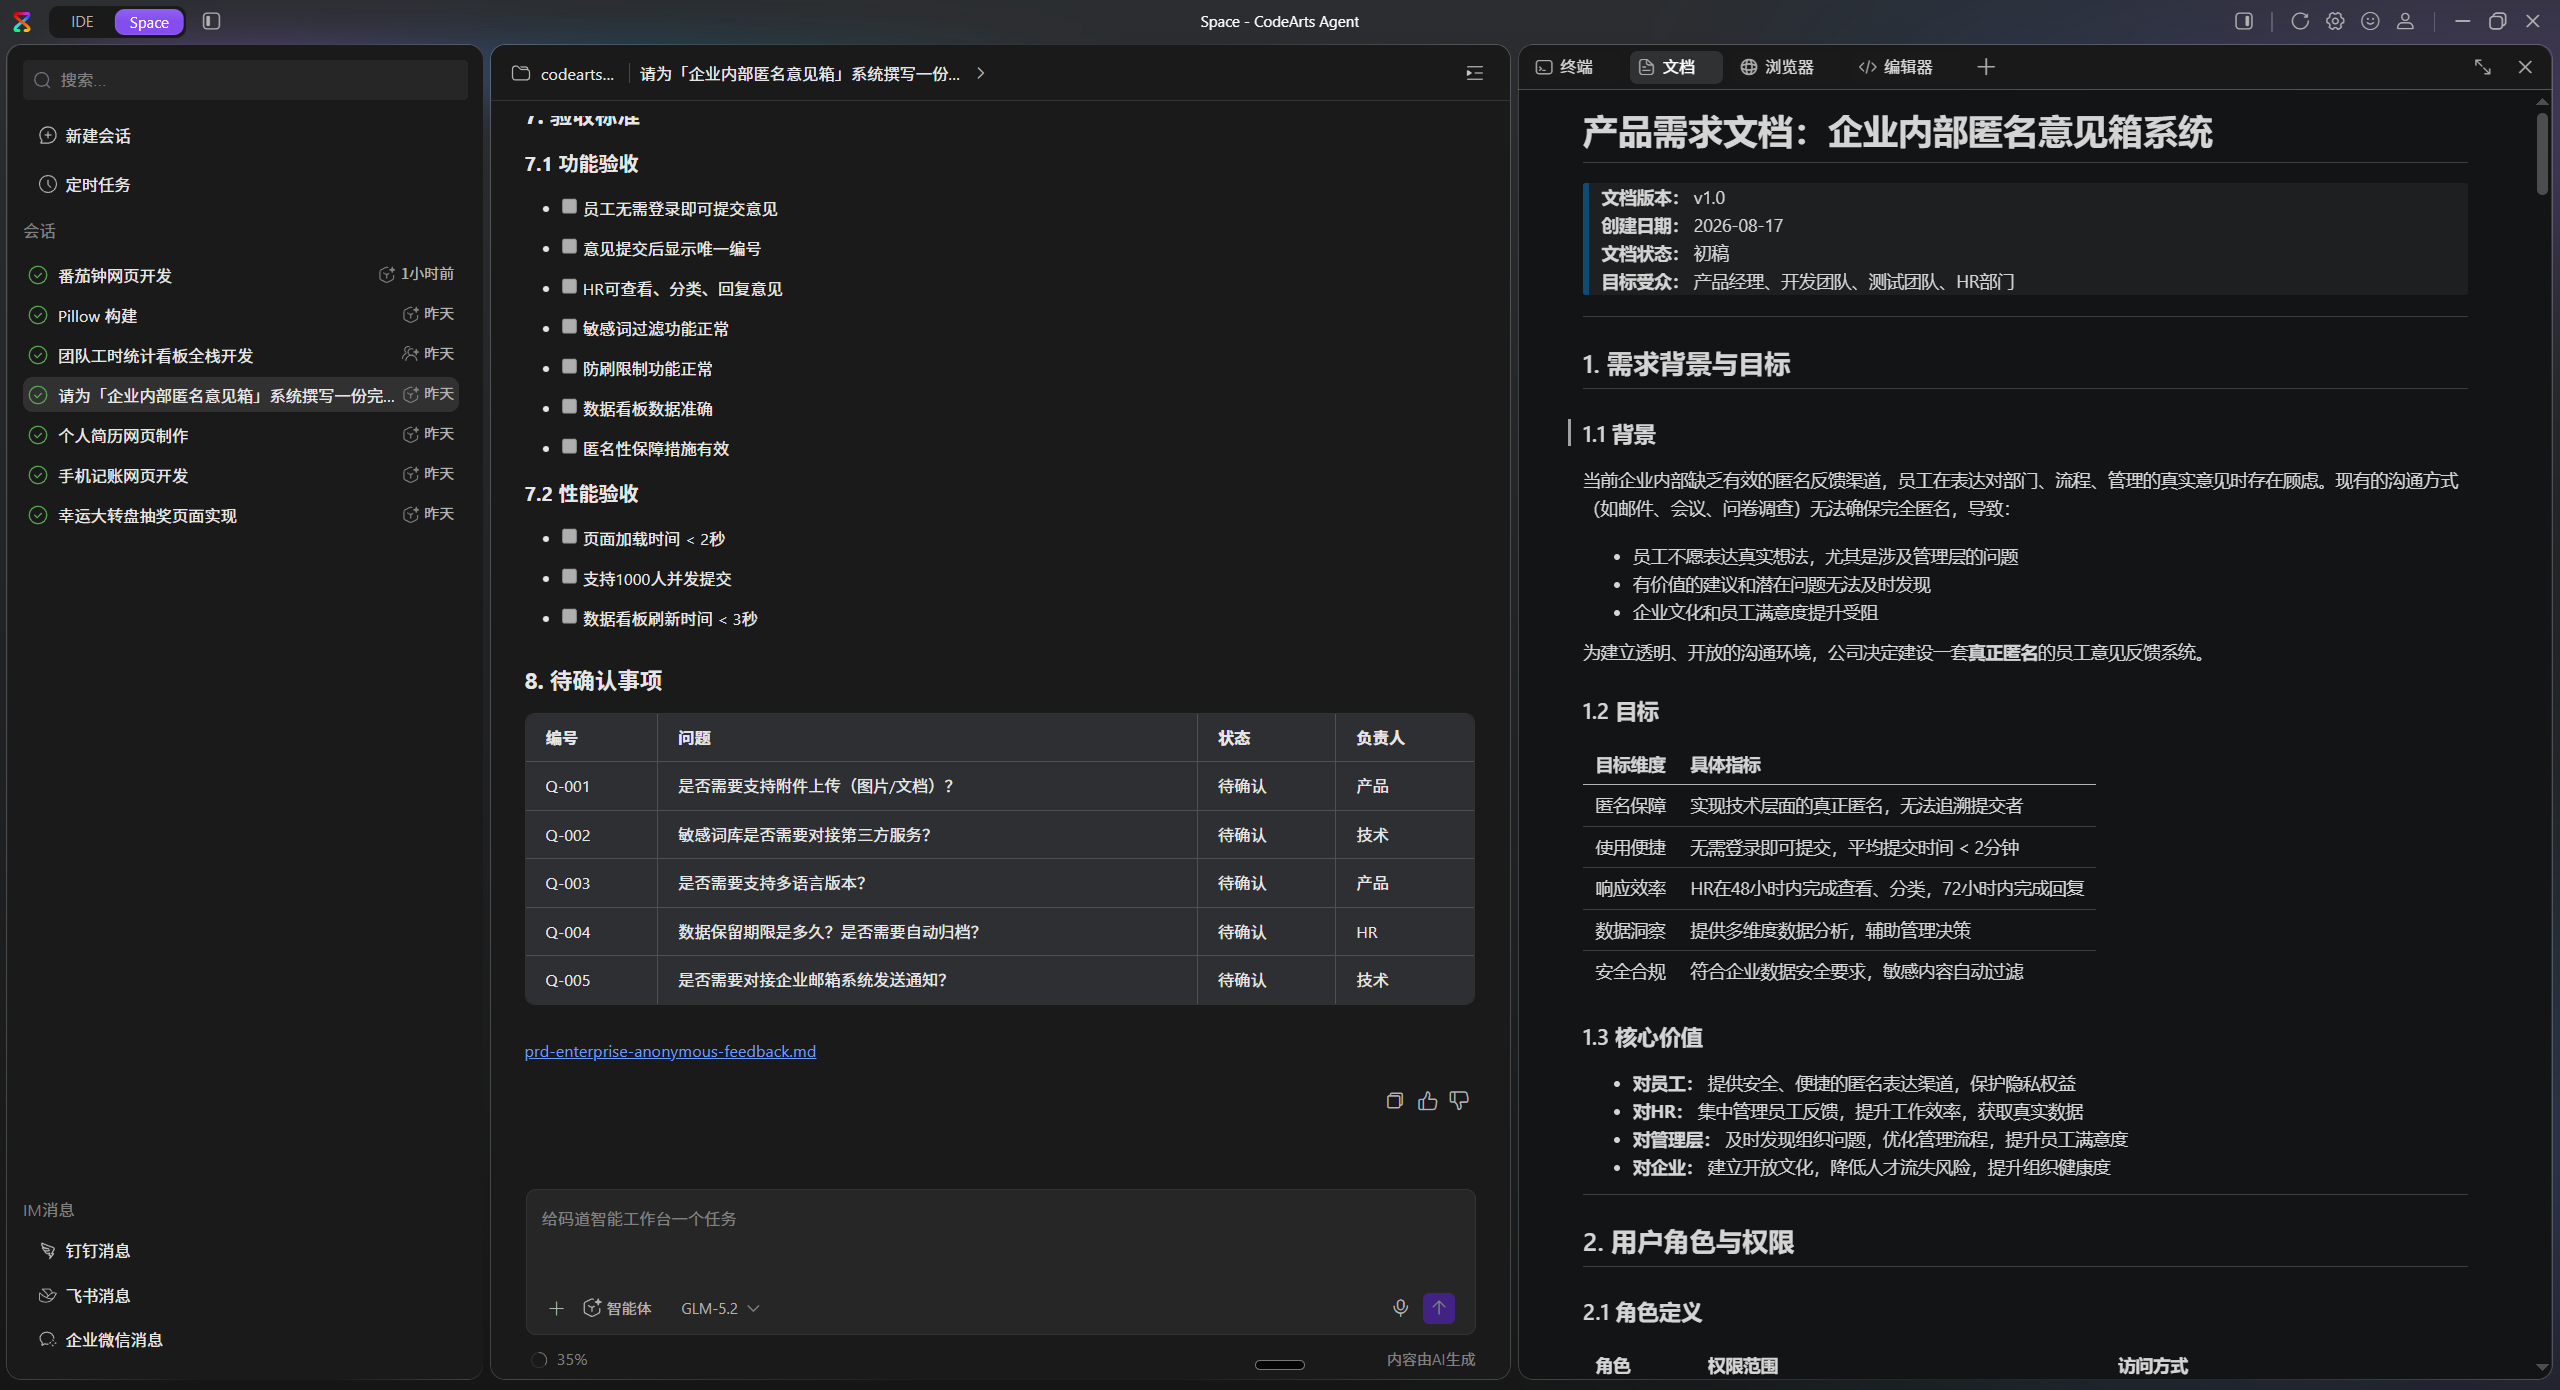The height and width of the screenshot is (1390, 2560).
Task: Click the document panel vertical scrollbar
Action: click(x=2543, y=154)
